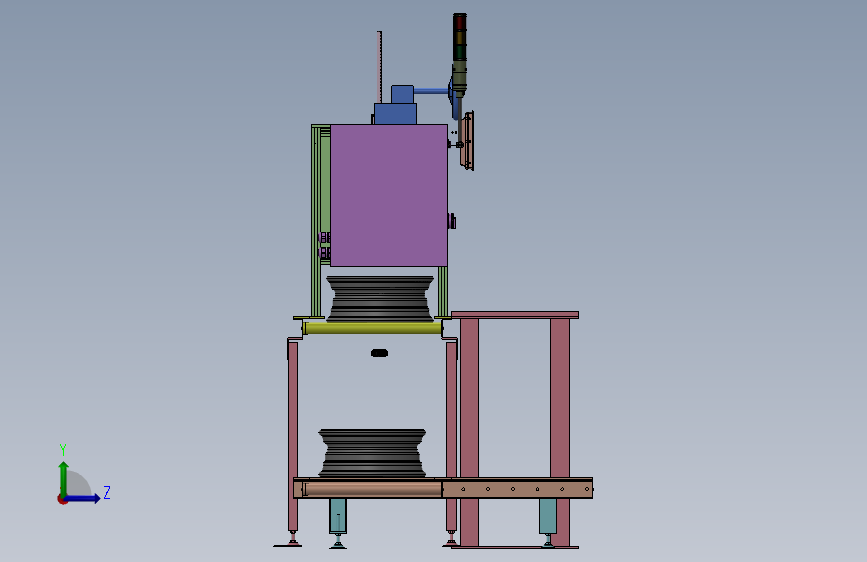Screen dimensions: 867x562
Task: Select the tall thin vertical rod above the cabinet
Action: (x=379, y=67)
